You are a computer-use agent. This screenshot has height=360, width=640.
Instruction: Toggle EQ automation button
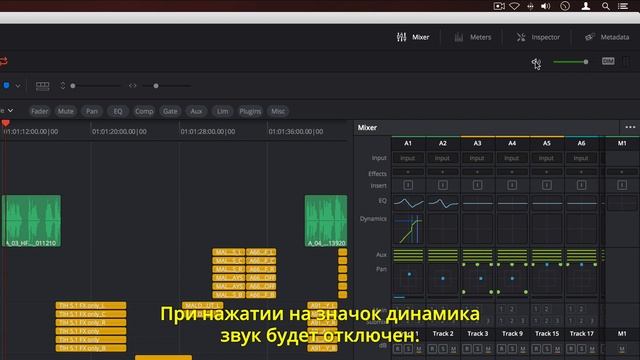(118, 111)
